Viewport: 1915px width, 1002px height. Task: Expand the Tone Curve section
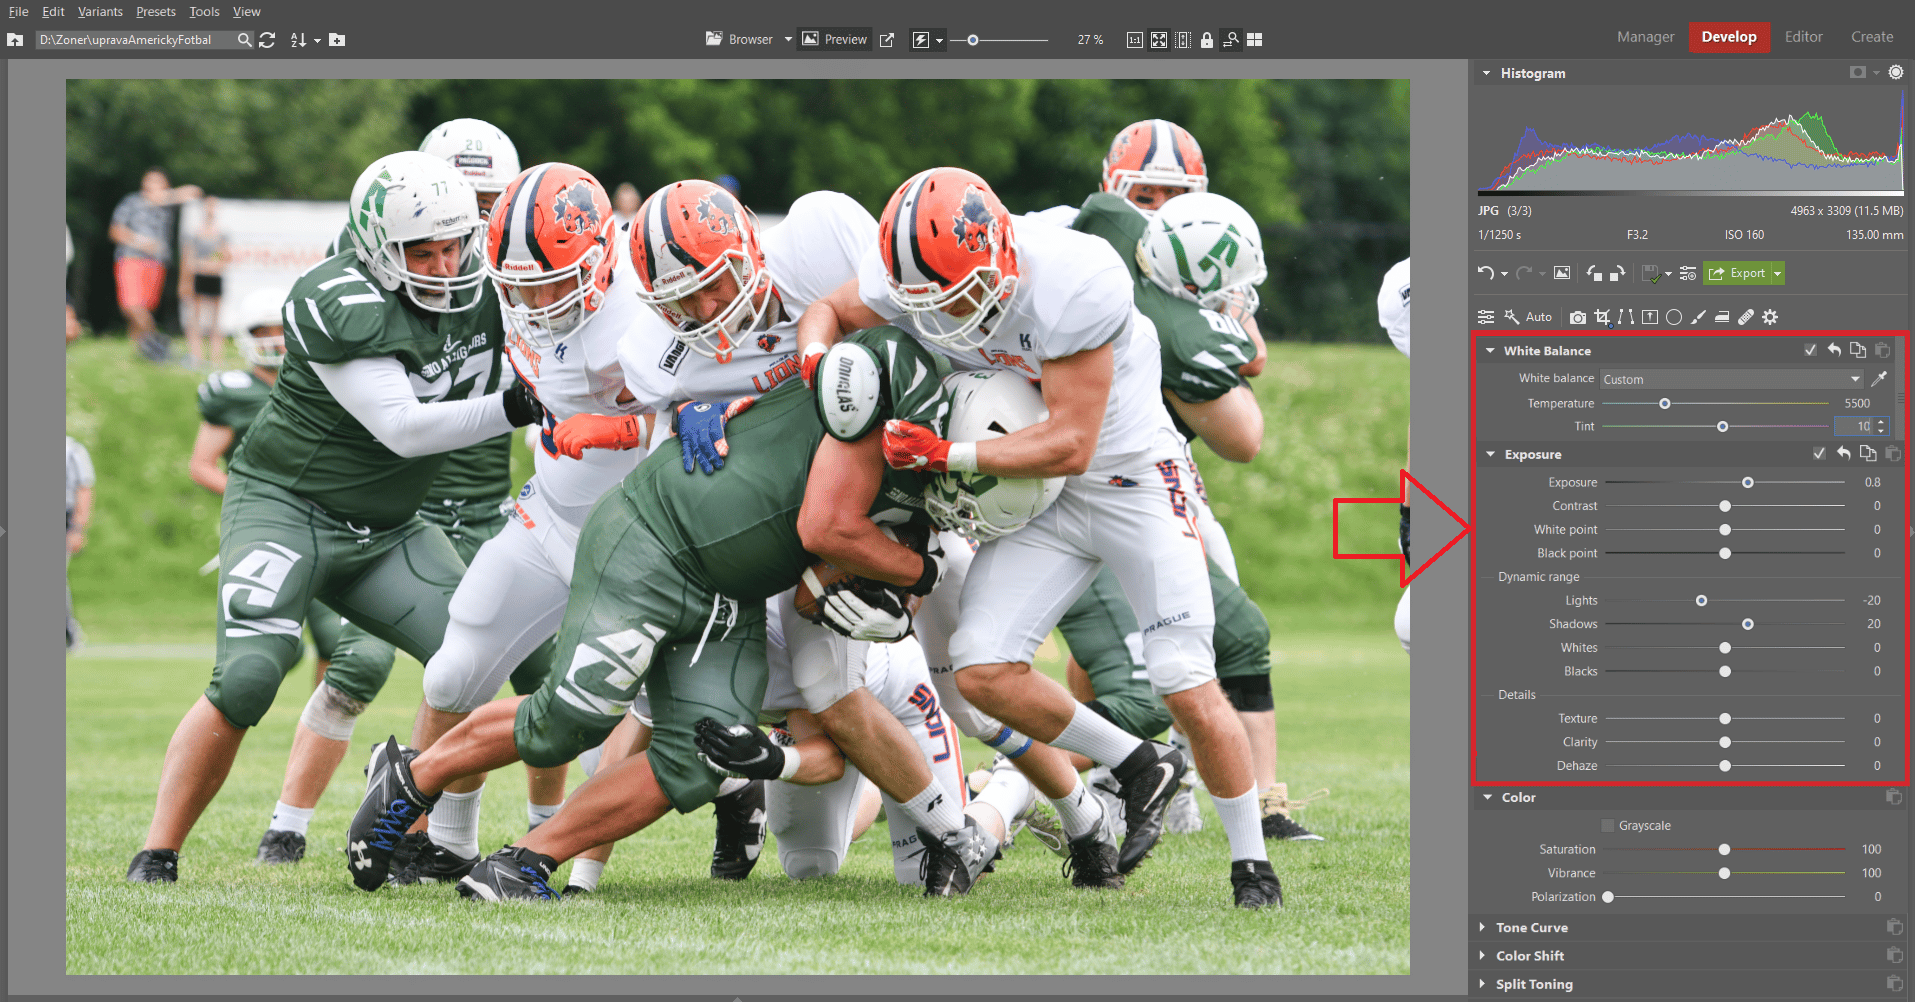click(1483, 927)
